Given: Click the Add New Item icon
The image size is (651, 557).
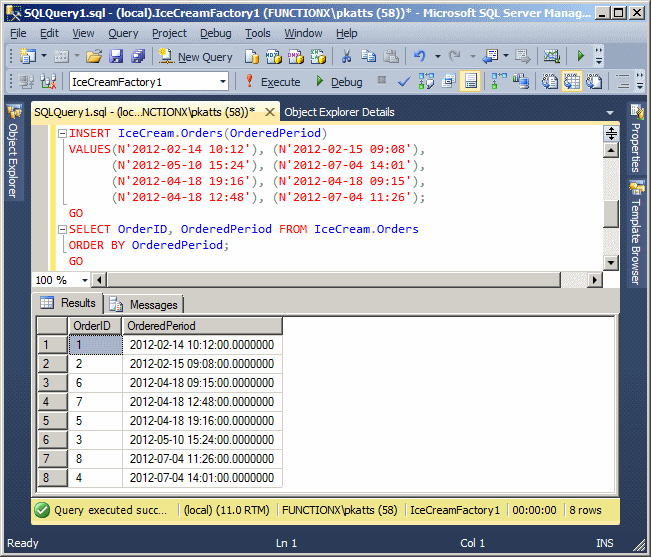Looking at the screenshot, I should click(61, 56).
